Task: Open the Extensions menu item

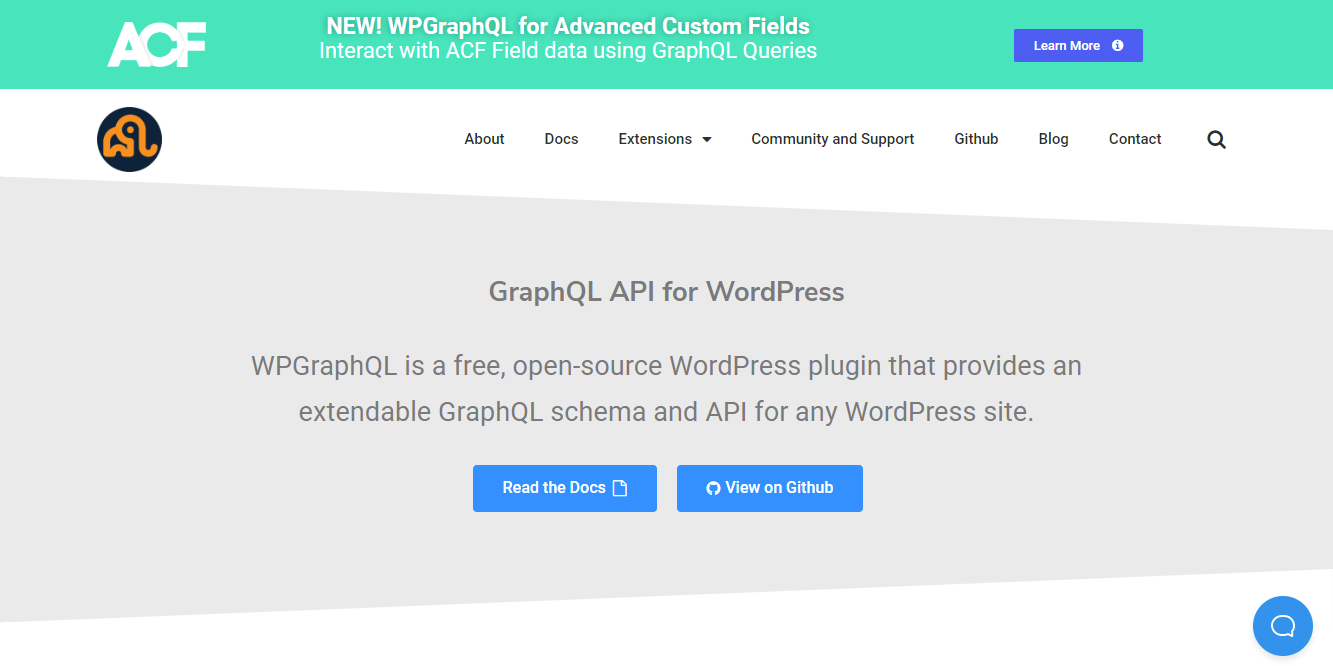Action: (655, 139)
